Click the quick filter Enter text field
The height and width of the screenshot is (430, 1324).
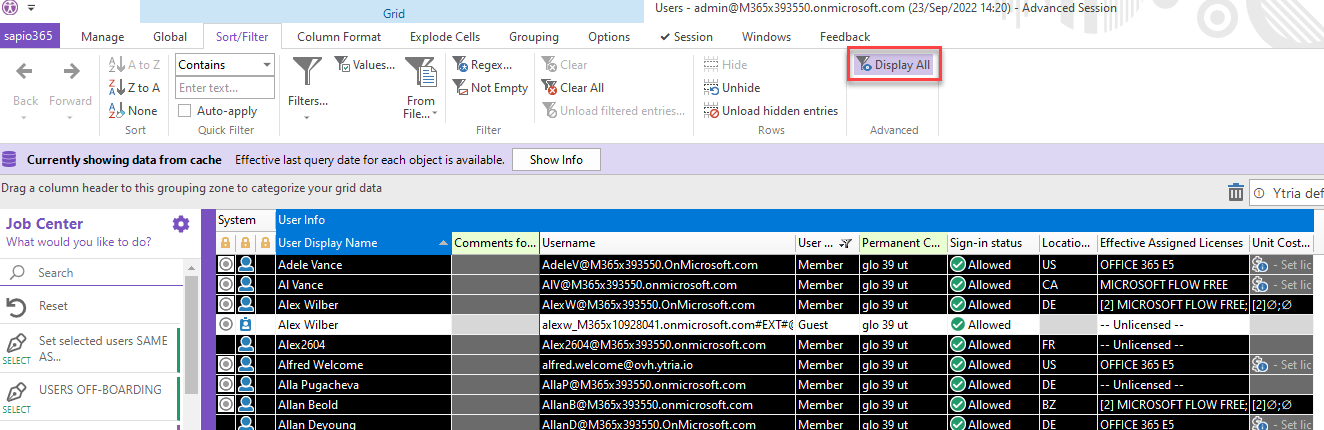(224, 88)
